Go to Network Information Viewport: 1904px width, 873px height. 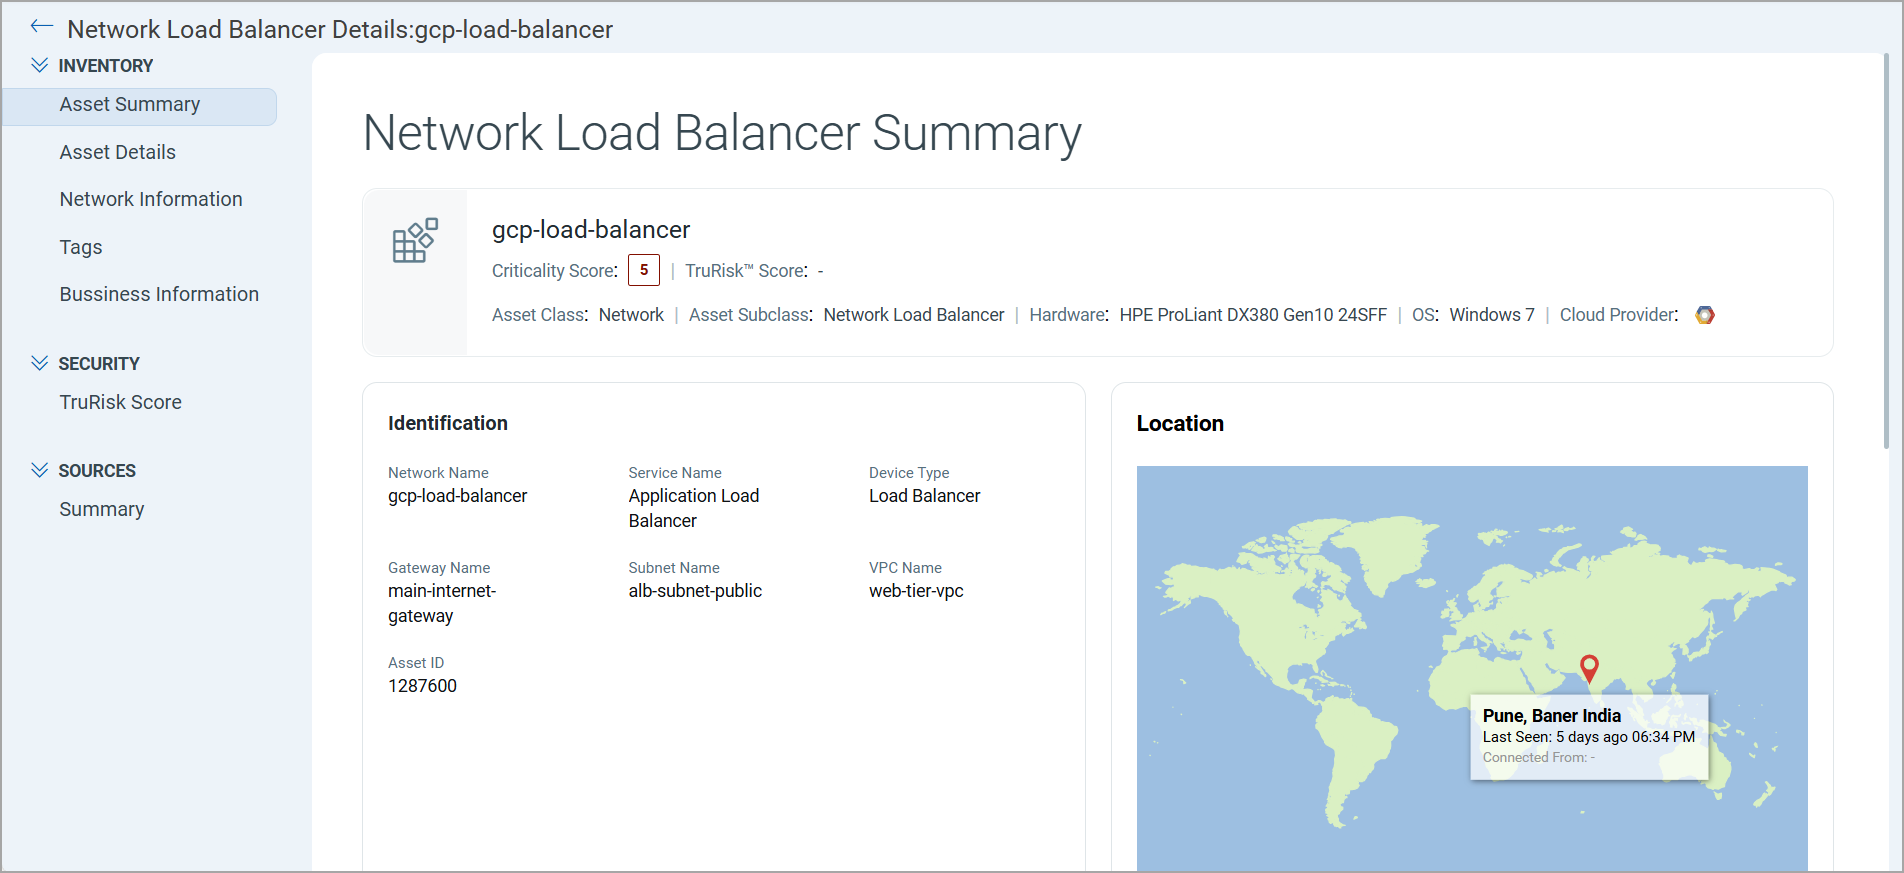click(x=151, y=199)
